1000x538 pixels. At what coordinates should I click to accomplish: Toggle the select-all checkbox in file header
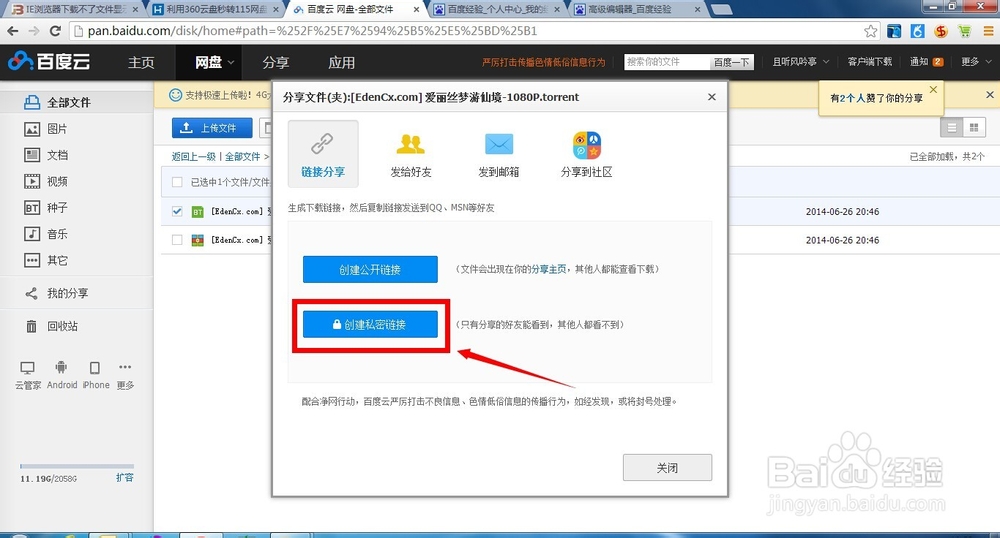click(177, 182)
